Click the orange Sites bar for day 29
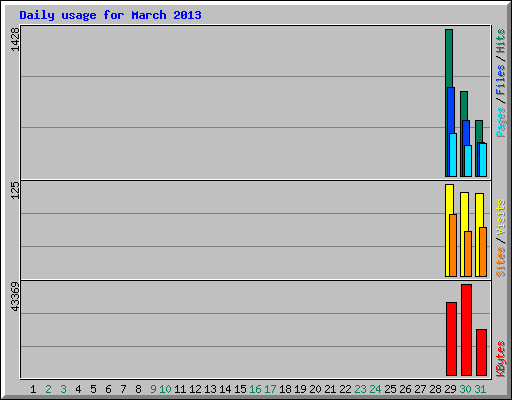The width and height of the screenshot is (512, 400). pos(453,246)
